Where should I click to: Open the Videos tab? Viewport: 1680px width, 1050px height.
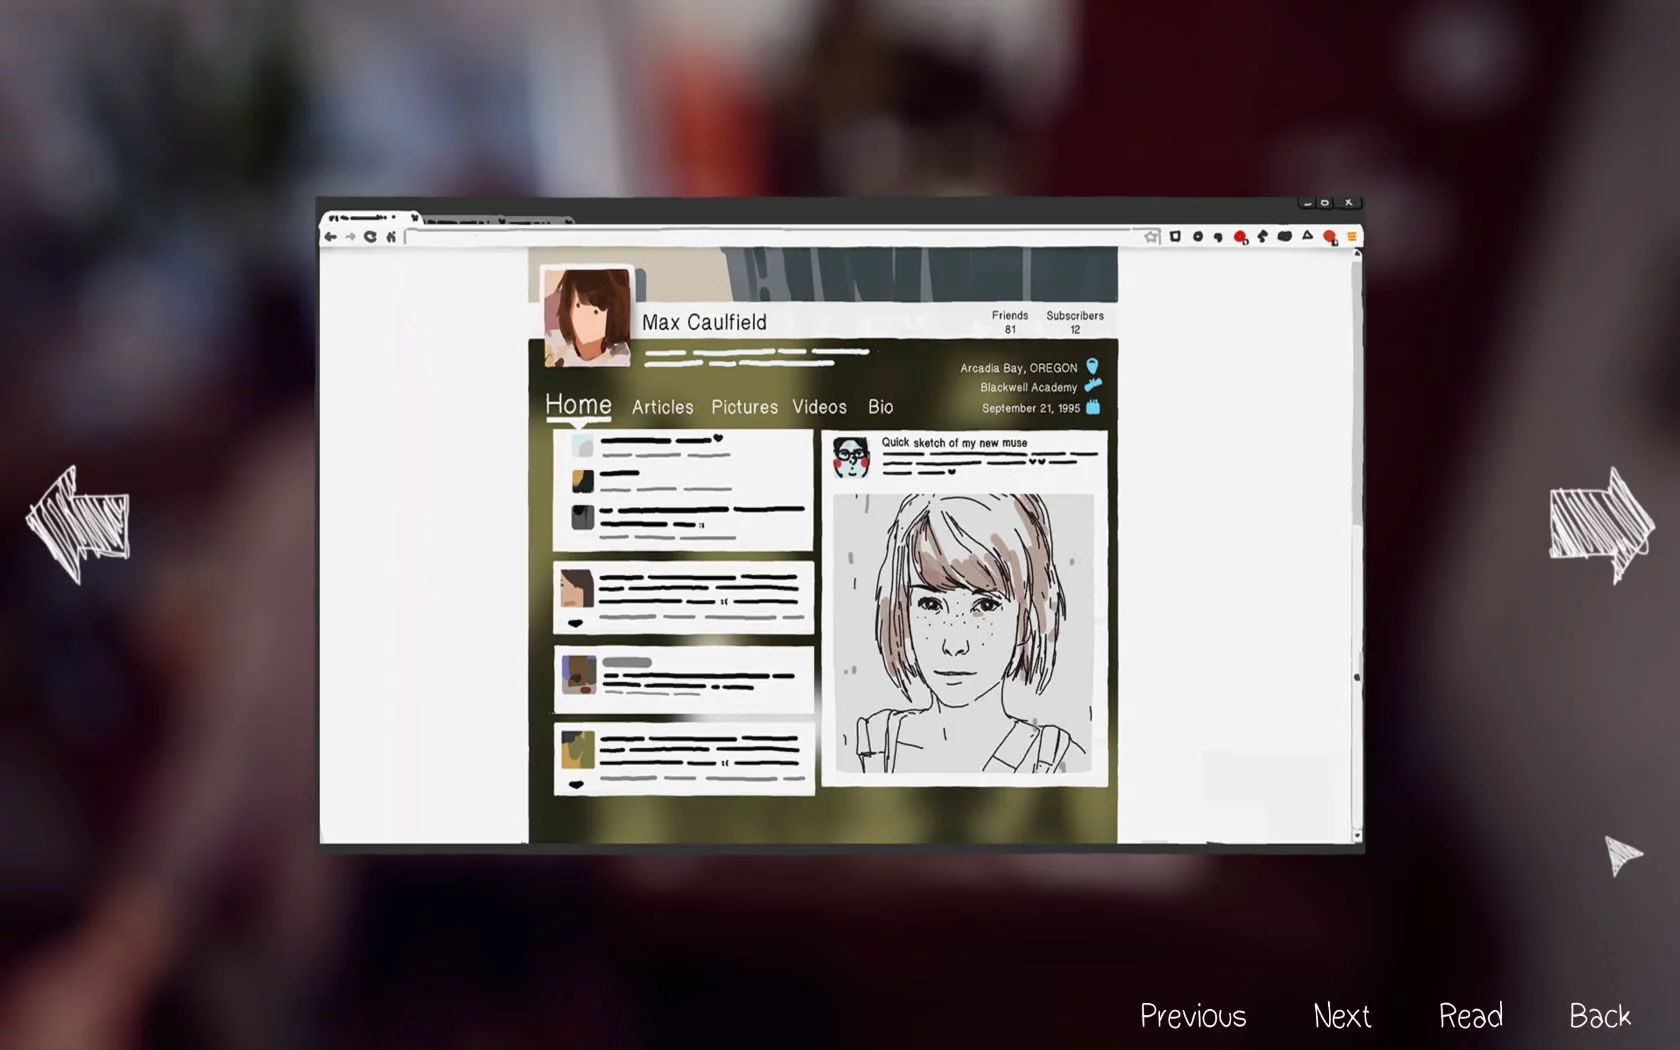[819, 407]
